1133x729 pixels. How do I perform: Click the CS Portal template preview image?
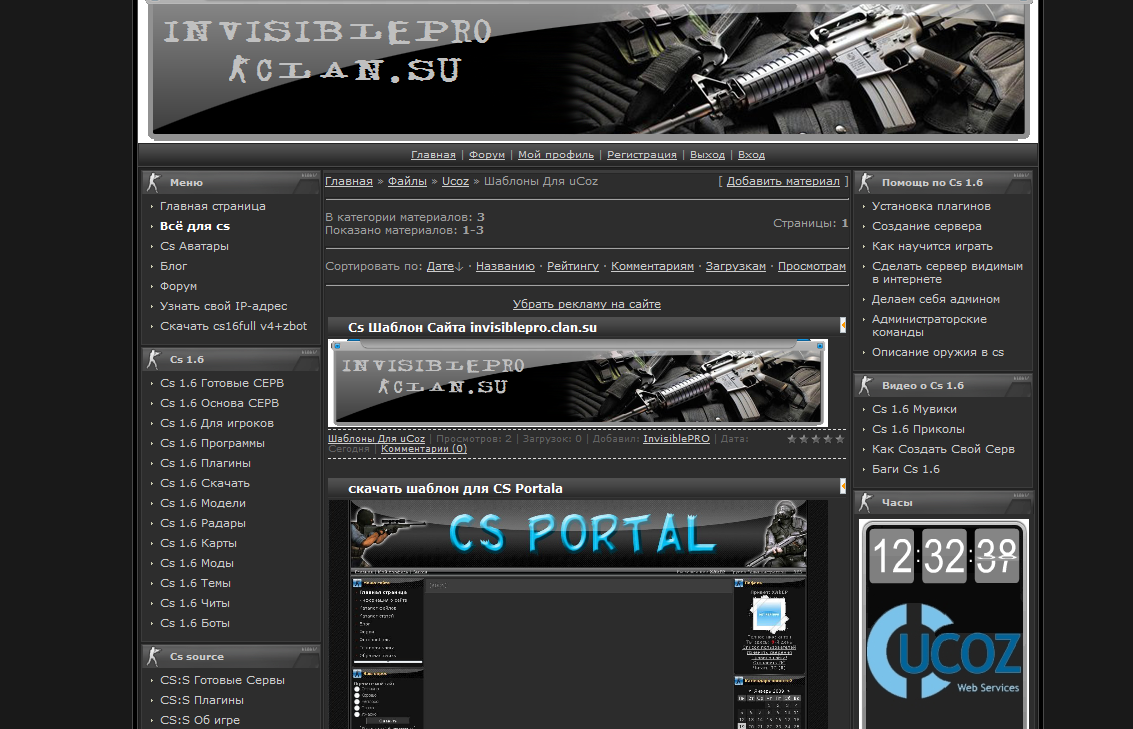point(577,614)
